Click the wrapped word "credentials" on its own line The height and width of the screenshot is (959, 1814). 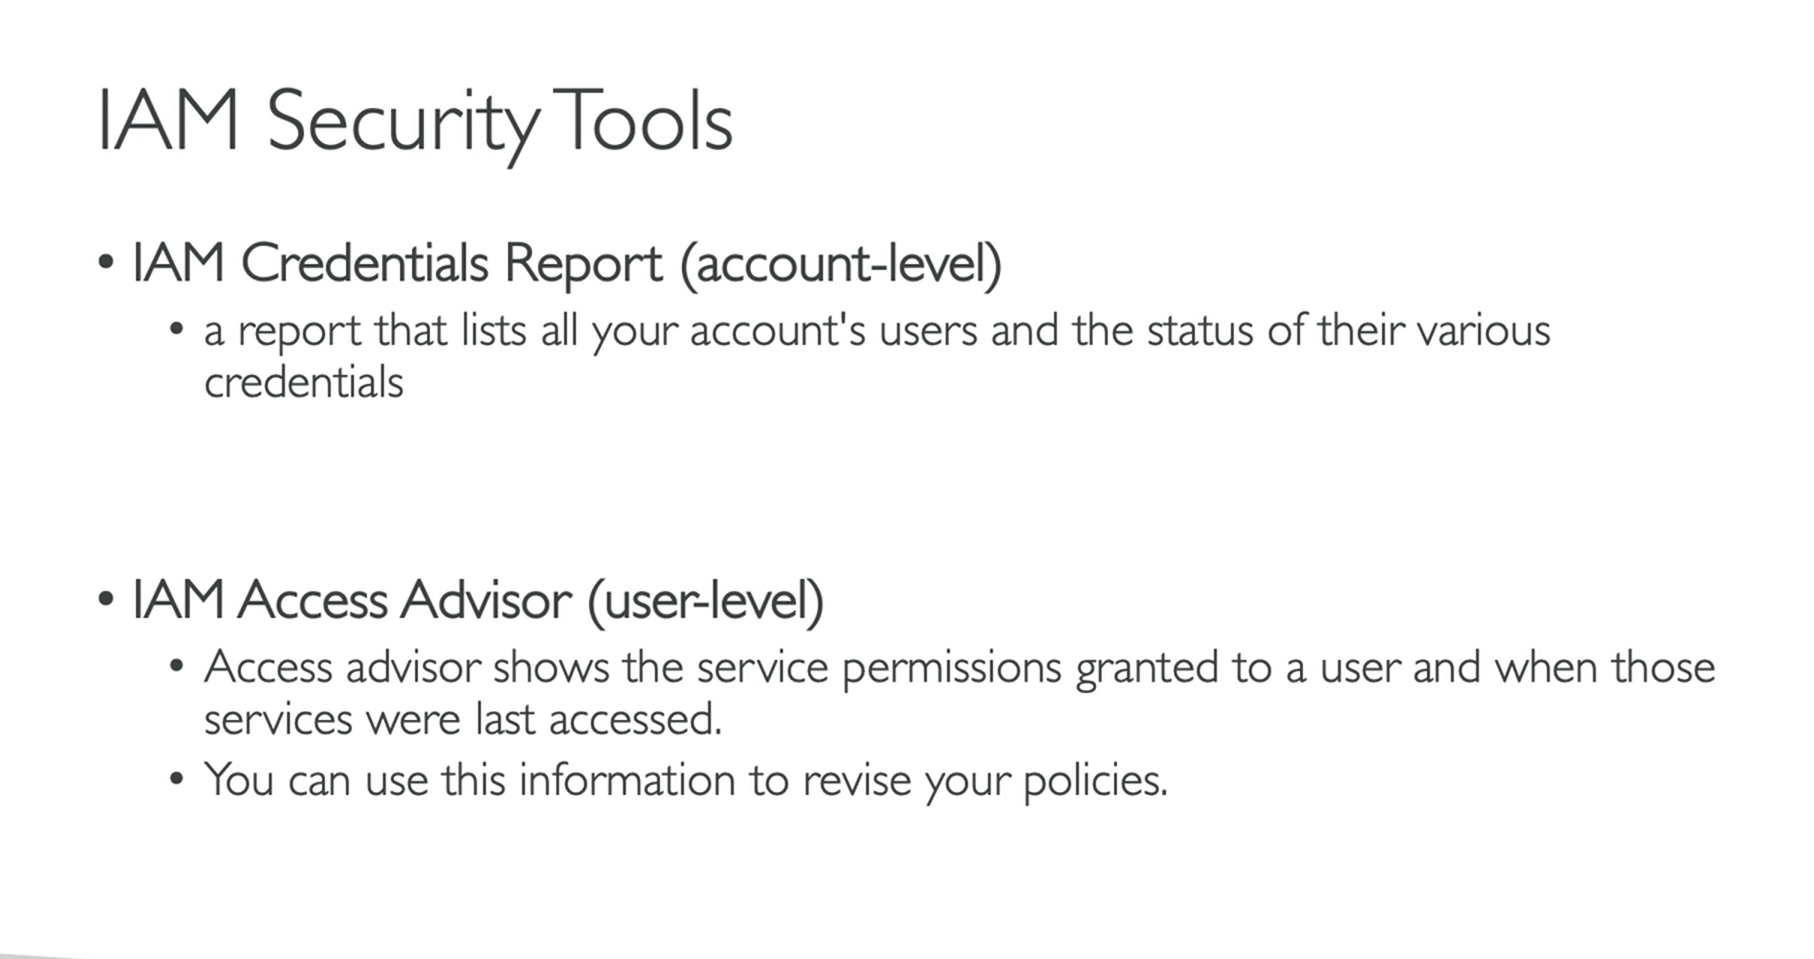pyautogui.click(x=303, y=383)
